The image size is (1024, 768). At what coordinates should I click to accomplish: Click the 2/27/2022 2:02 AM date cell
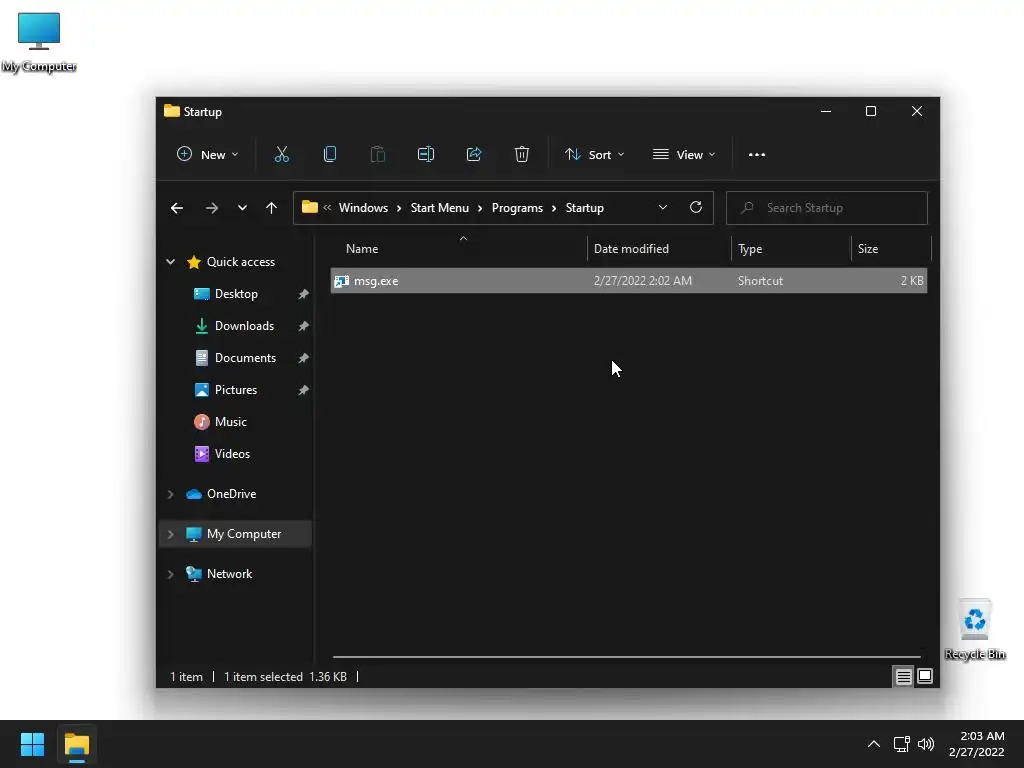pyautogui.click(x=643, y=281)
